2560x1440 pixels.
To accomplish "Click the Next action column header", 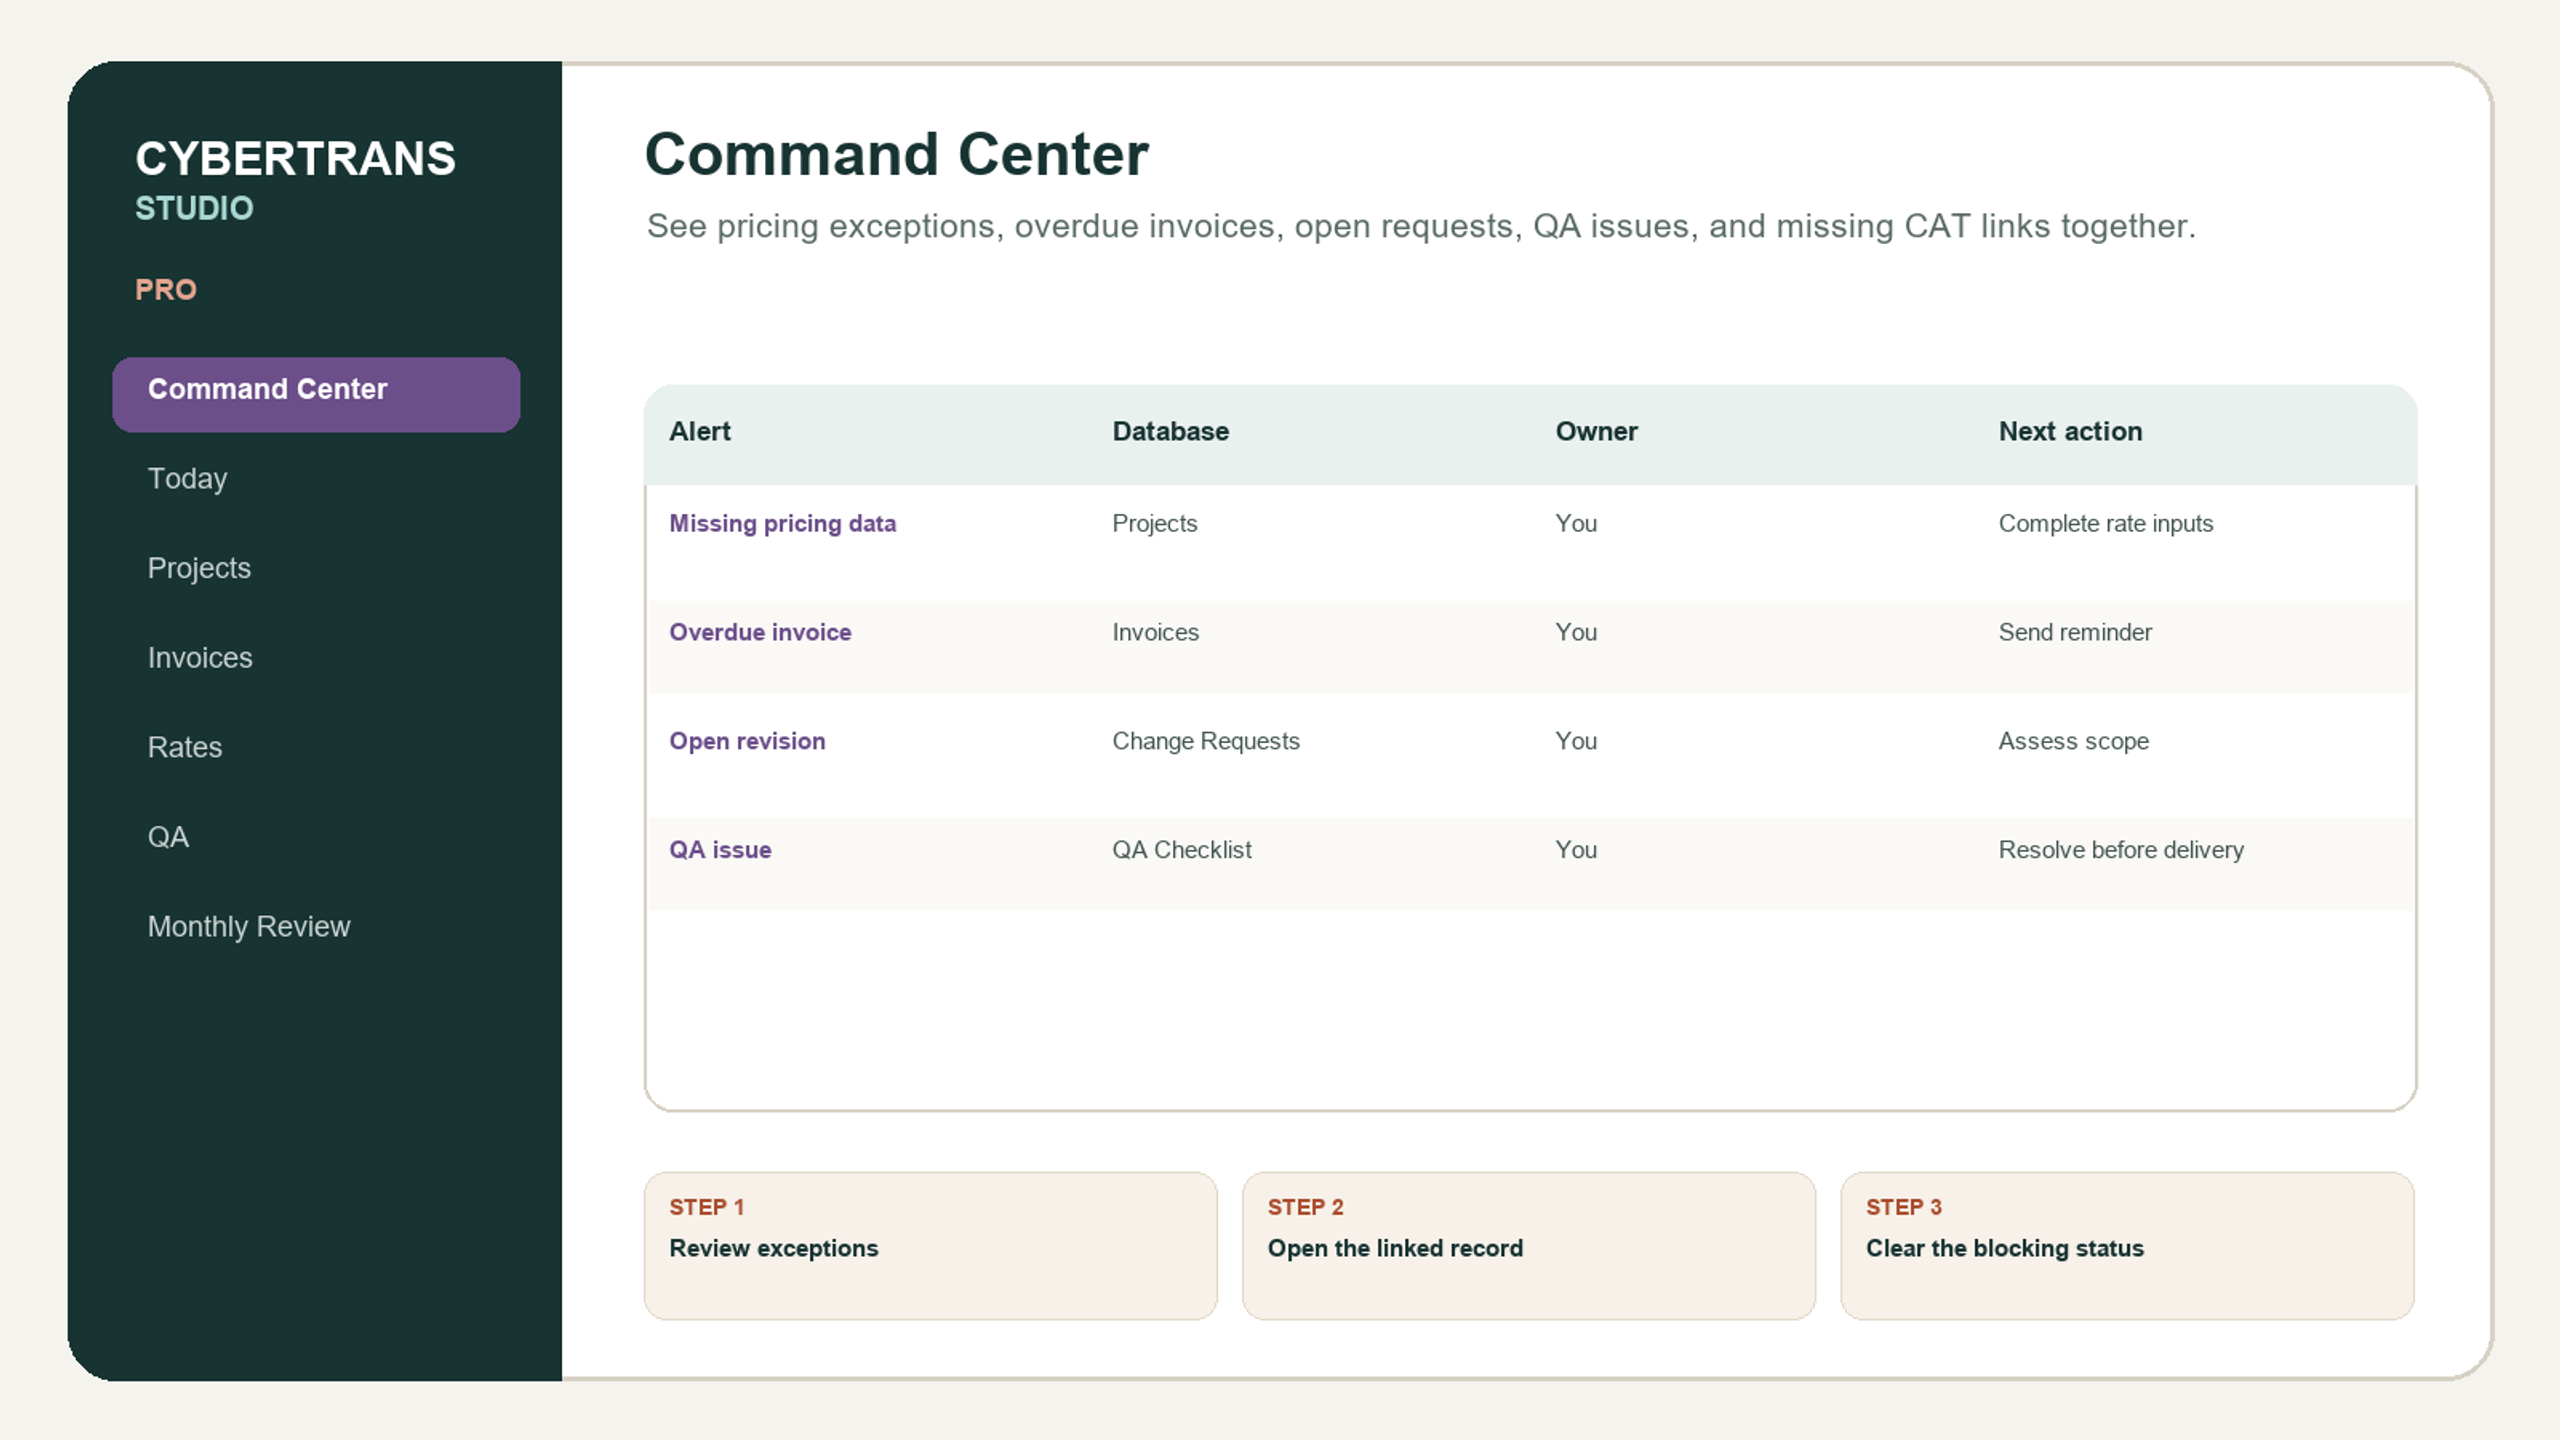I will pyautogui.click(x=2070, y=431).
